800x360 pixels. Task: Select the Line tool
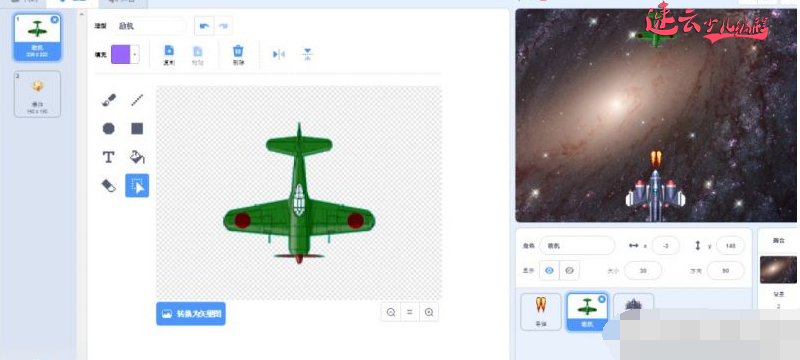click(137, 100)
